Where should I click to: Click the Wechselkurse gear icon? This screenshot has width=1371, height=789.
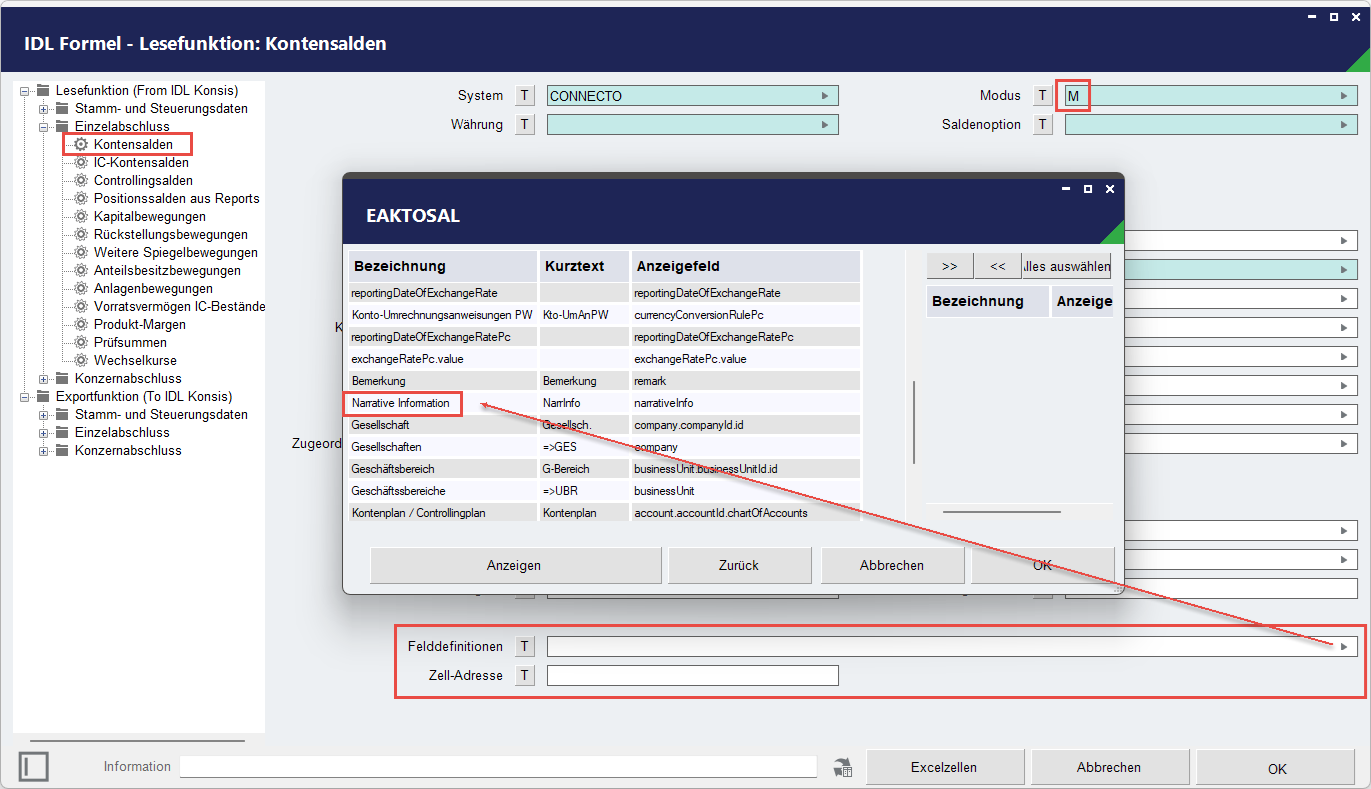pos(81,361)
